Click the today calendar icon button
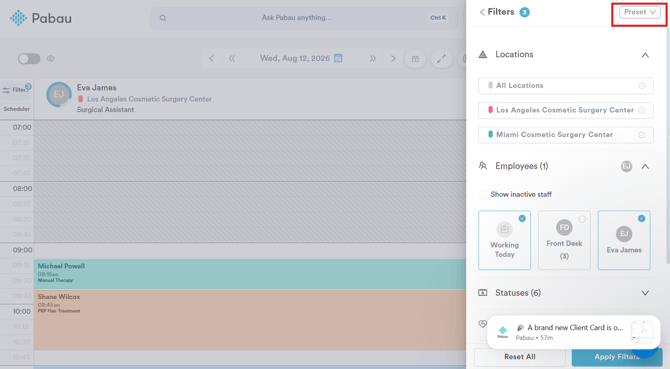Viewport: 670px width, 369px height. click(415, 59)
